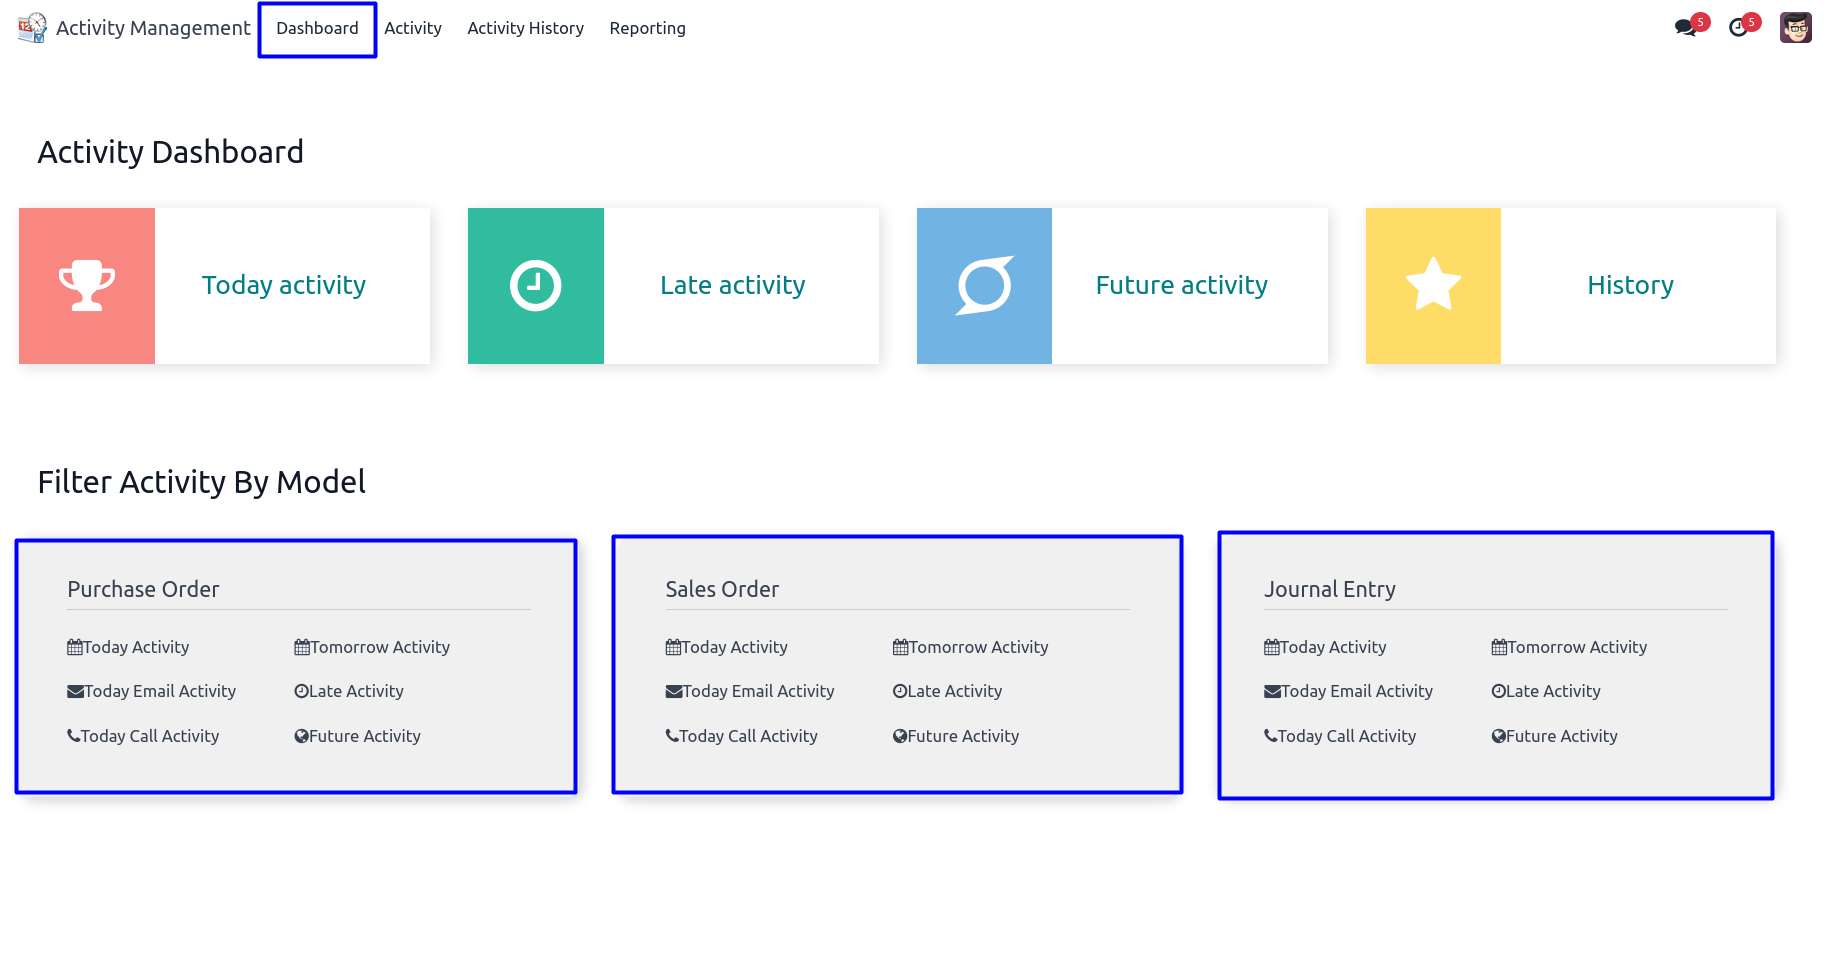Click the yellow star History icon
Image resolution: width=1834 pixels, height=968 pixels.
click(x=1433, y=286)
